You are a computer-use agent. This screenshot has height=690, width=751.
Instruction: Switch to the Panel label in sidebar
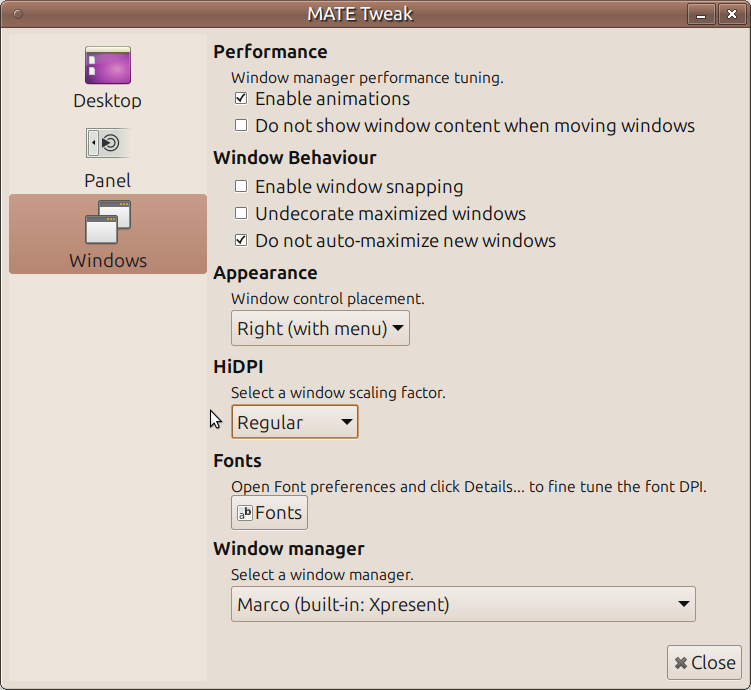tap(107, 181)
